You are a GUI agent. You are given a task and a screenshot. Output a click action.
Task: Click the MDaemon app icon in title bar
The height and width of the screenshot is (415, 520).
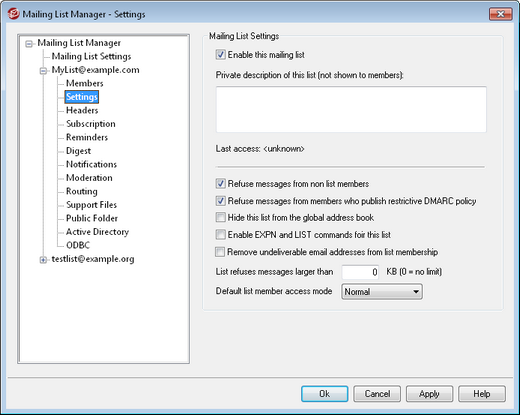[13, 14]
